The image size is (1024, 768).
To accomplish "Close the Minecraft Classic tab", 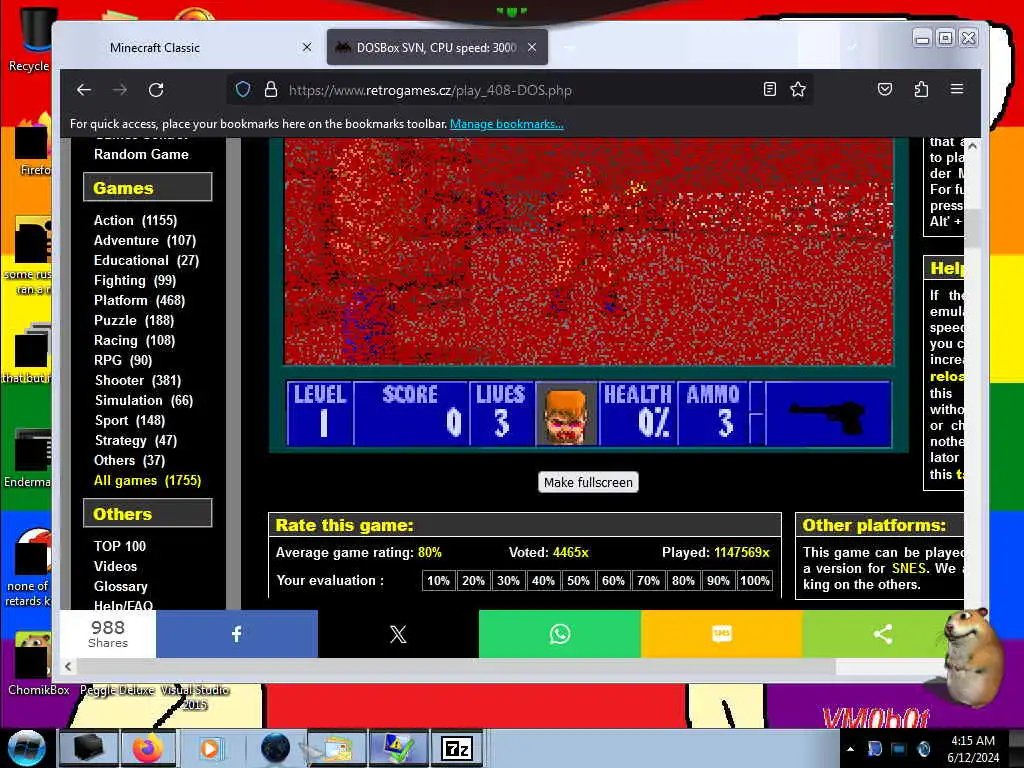I will coord(307,47).
